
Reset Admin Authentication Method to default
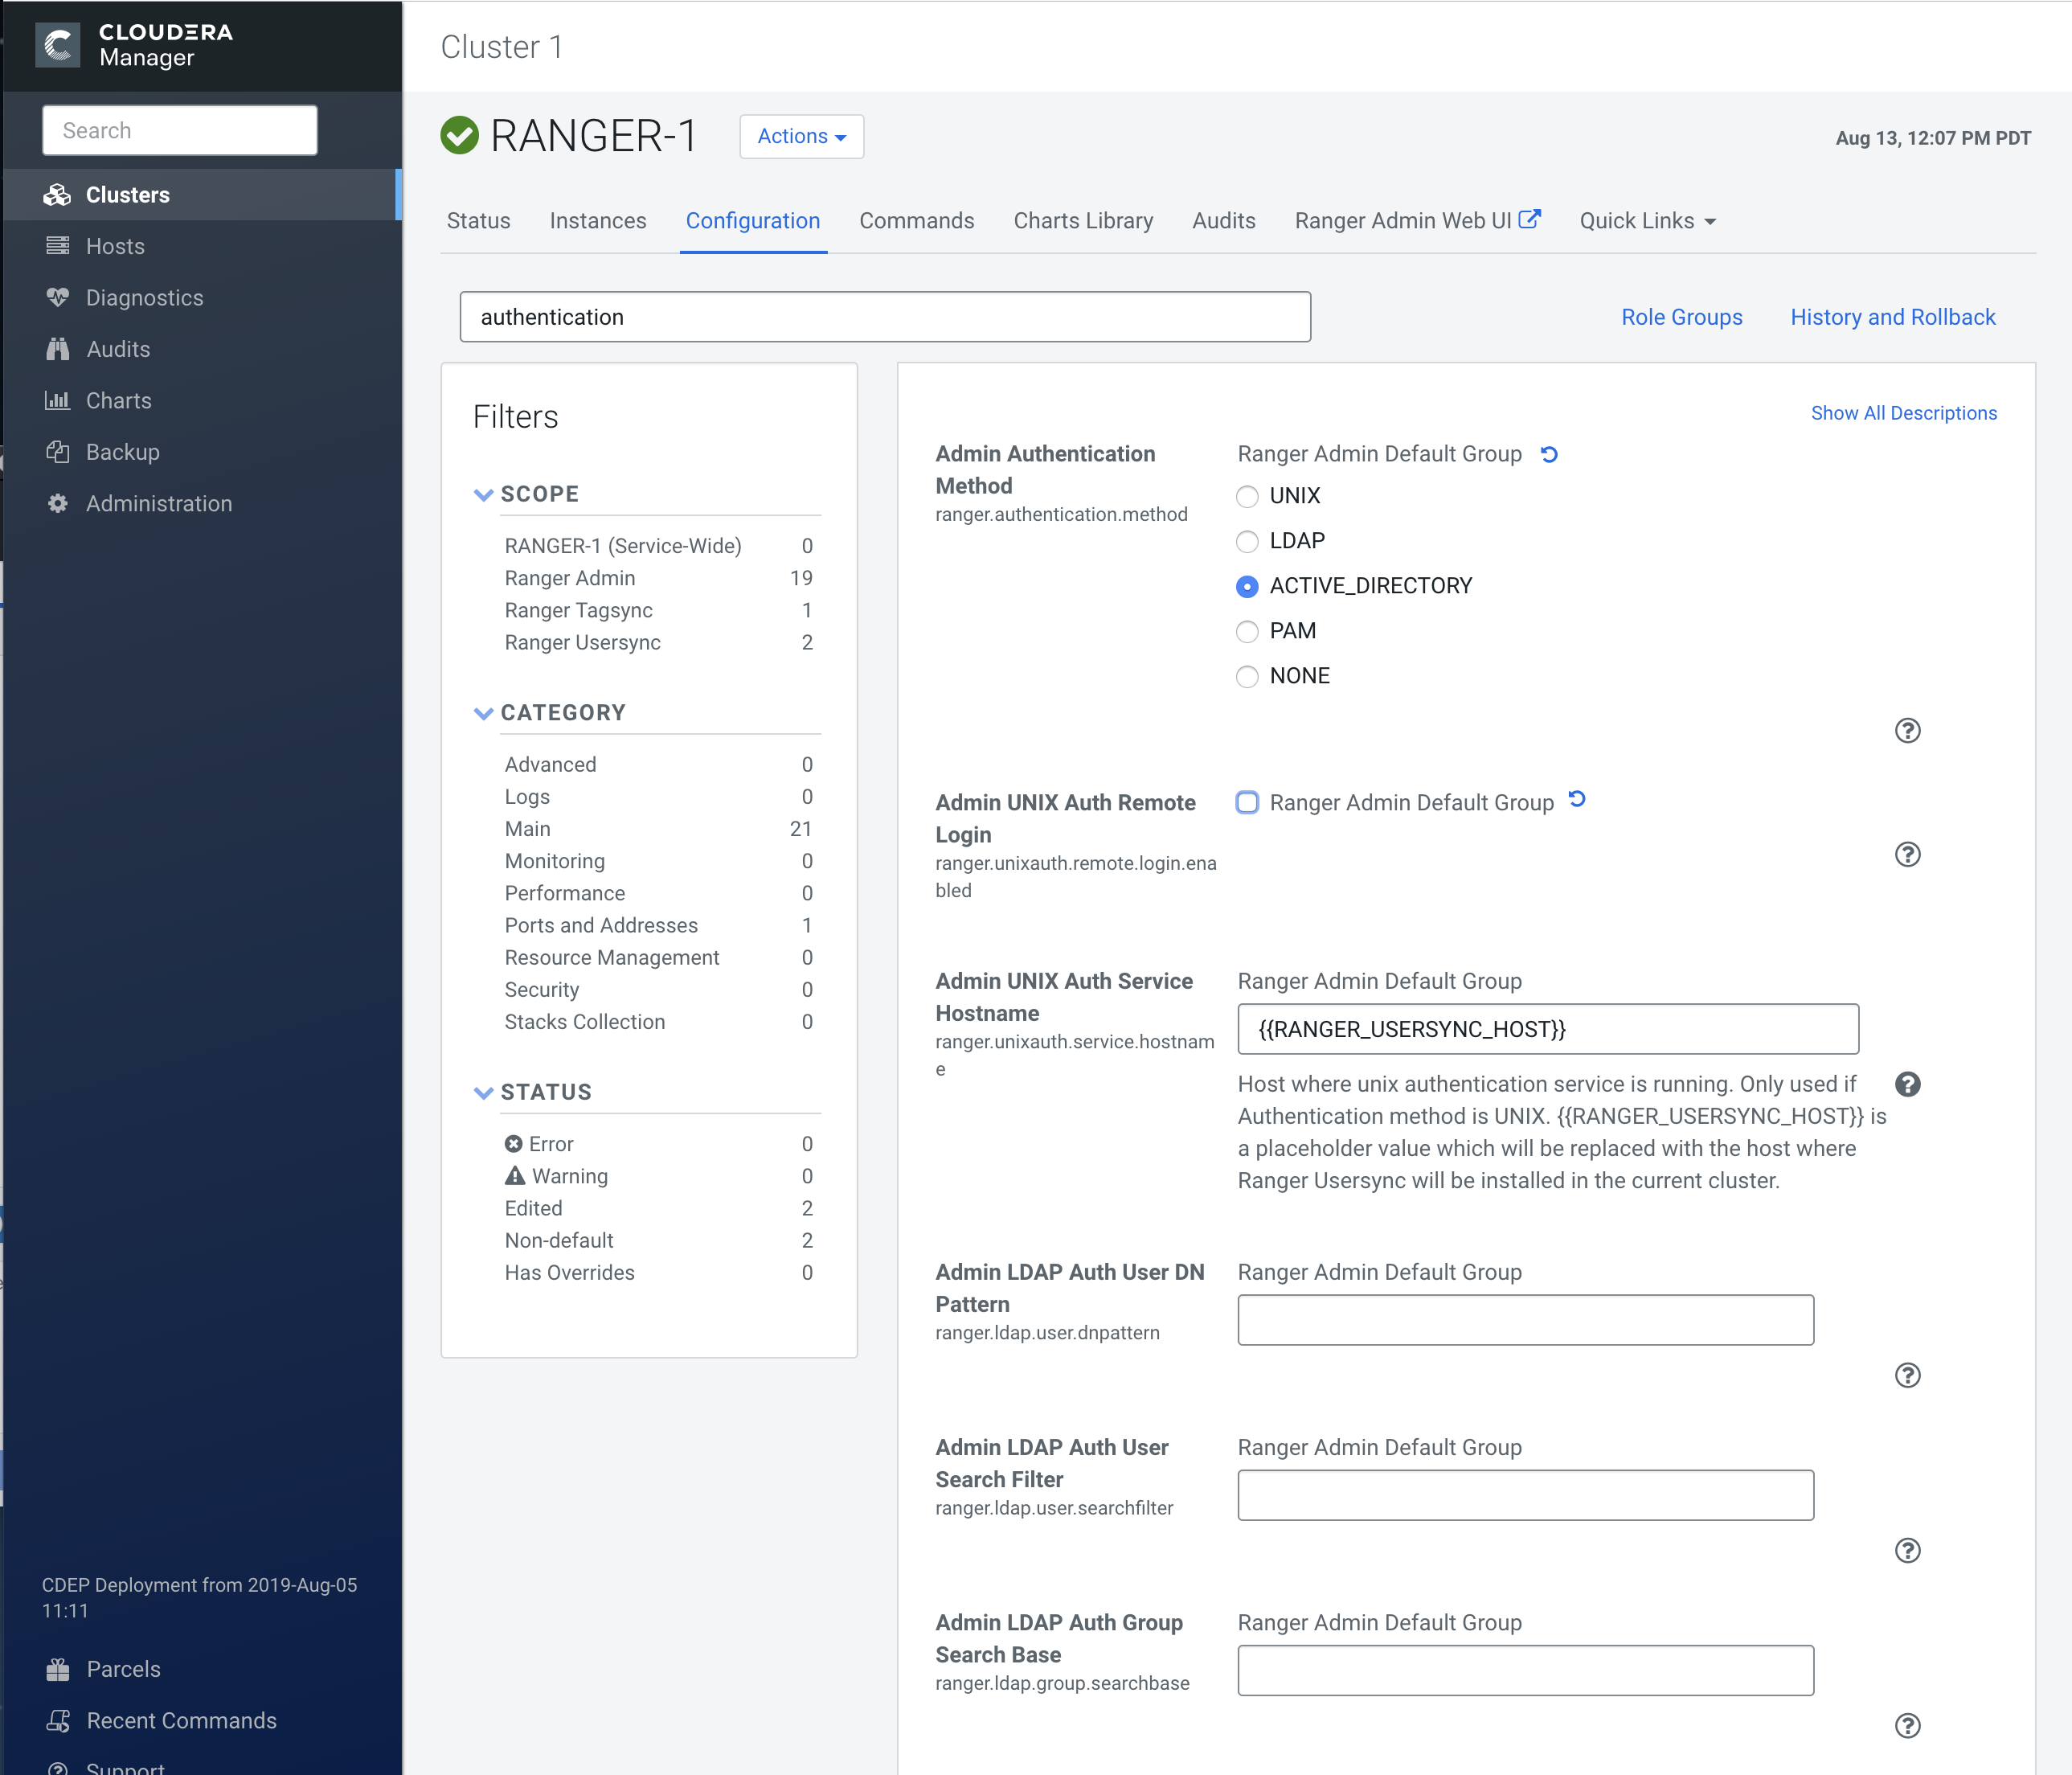tap(1549, 454)
